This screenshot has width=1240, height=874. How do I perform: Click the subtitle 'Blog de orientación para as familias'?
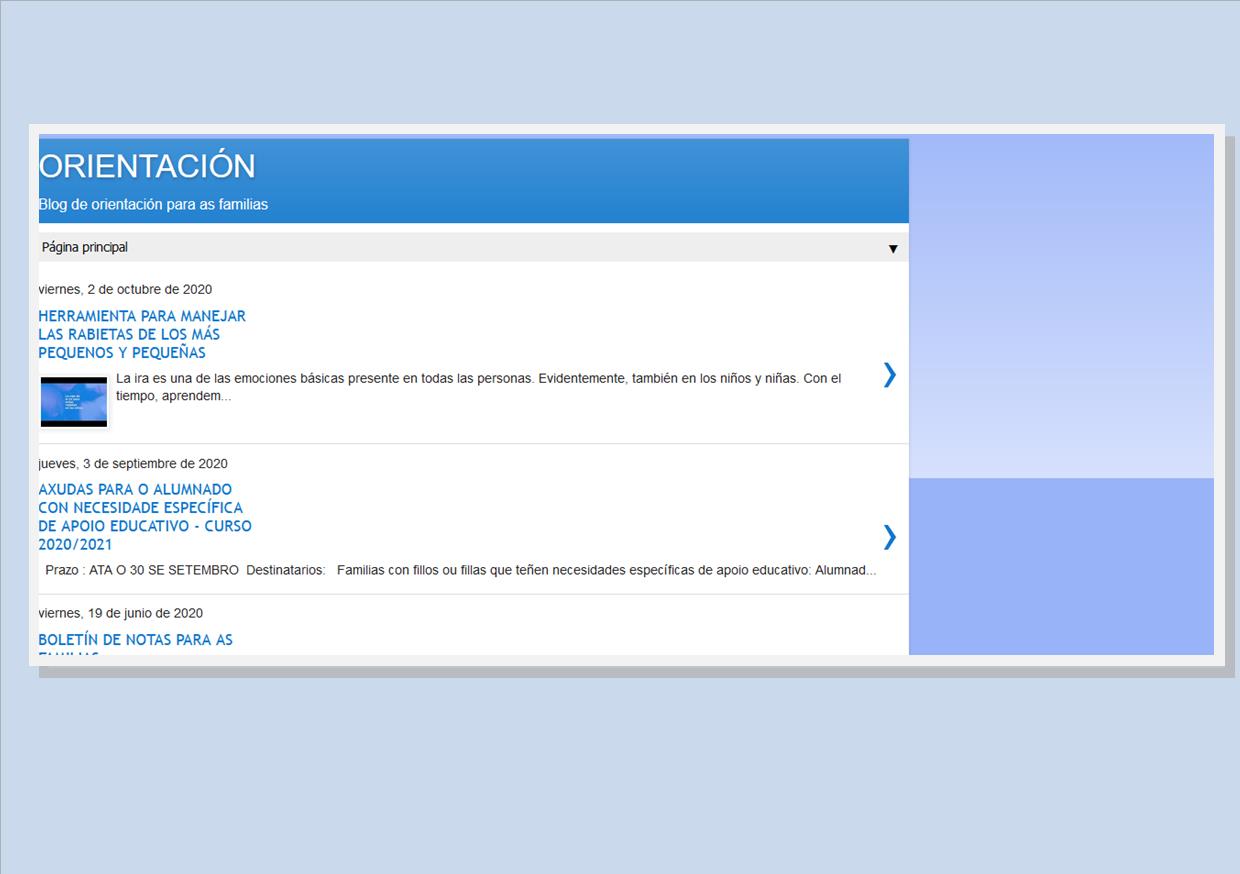click(x=153, y=205)
